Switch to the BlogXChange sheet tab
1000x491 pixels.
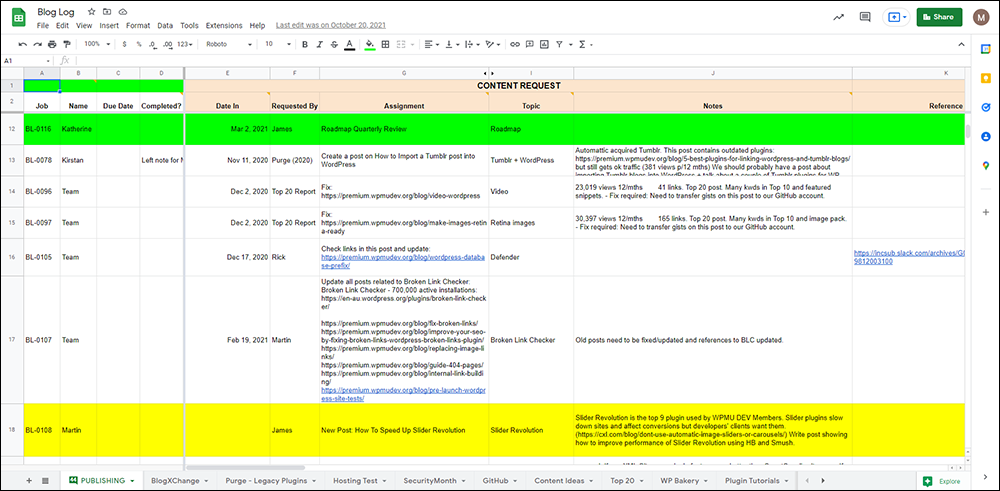click(180, 480)
